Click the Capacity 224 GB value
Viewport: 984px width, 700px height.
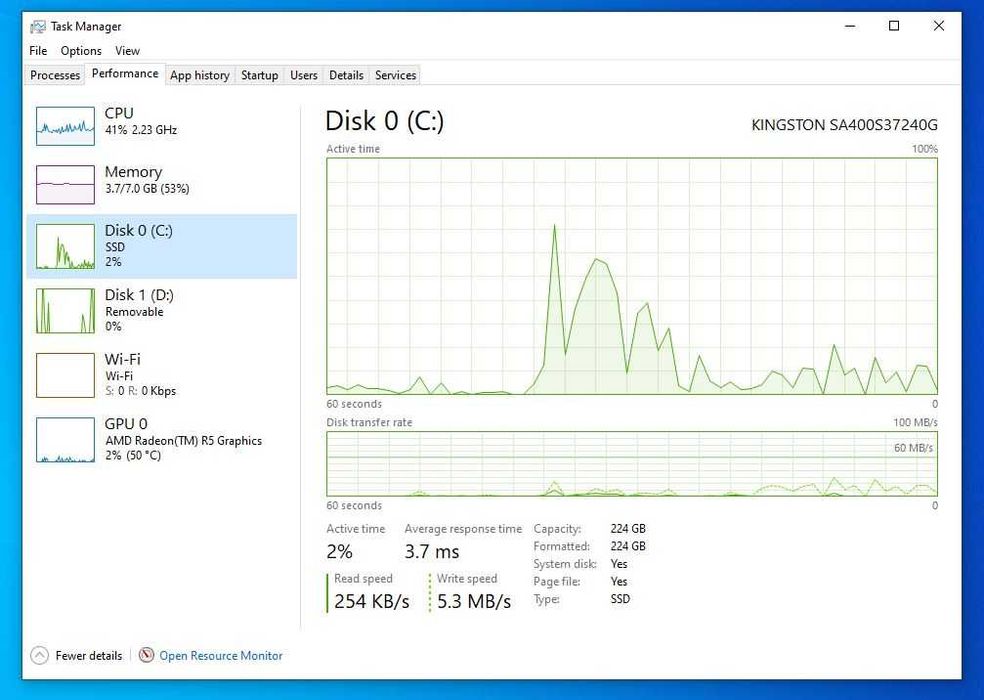point(628,529)
